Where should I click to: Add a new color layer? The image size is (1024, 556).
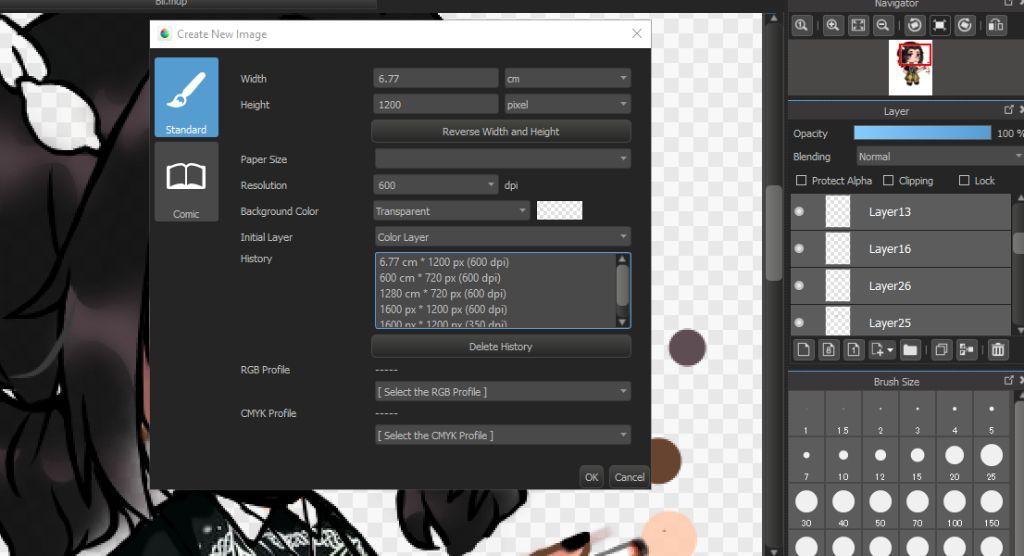click(803, 350)
